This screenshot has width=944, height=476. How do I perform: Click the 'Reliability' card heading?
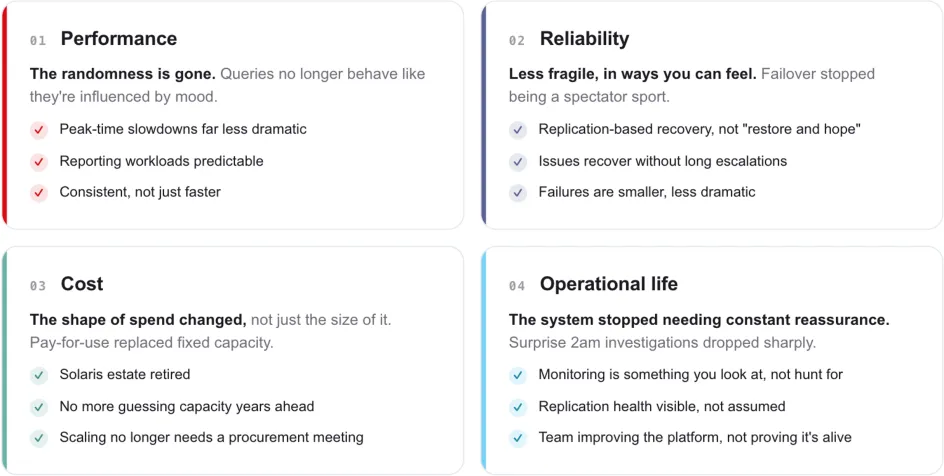click(584, 39)
